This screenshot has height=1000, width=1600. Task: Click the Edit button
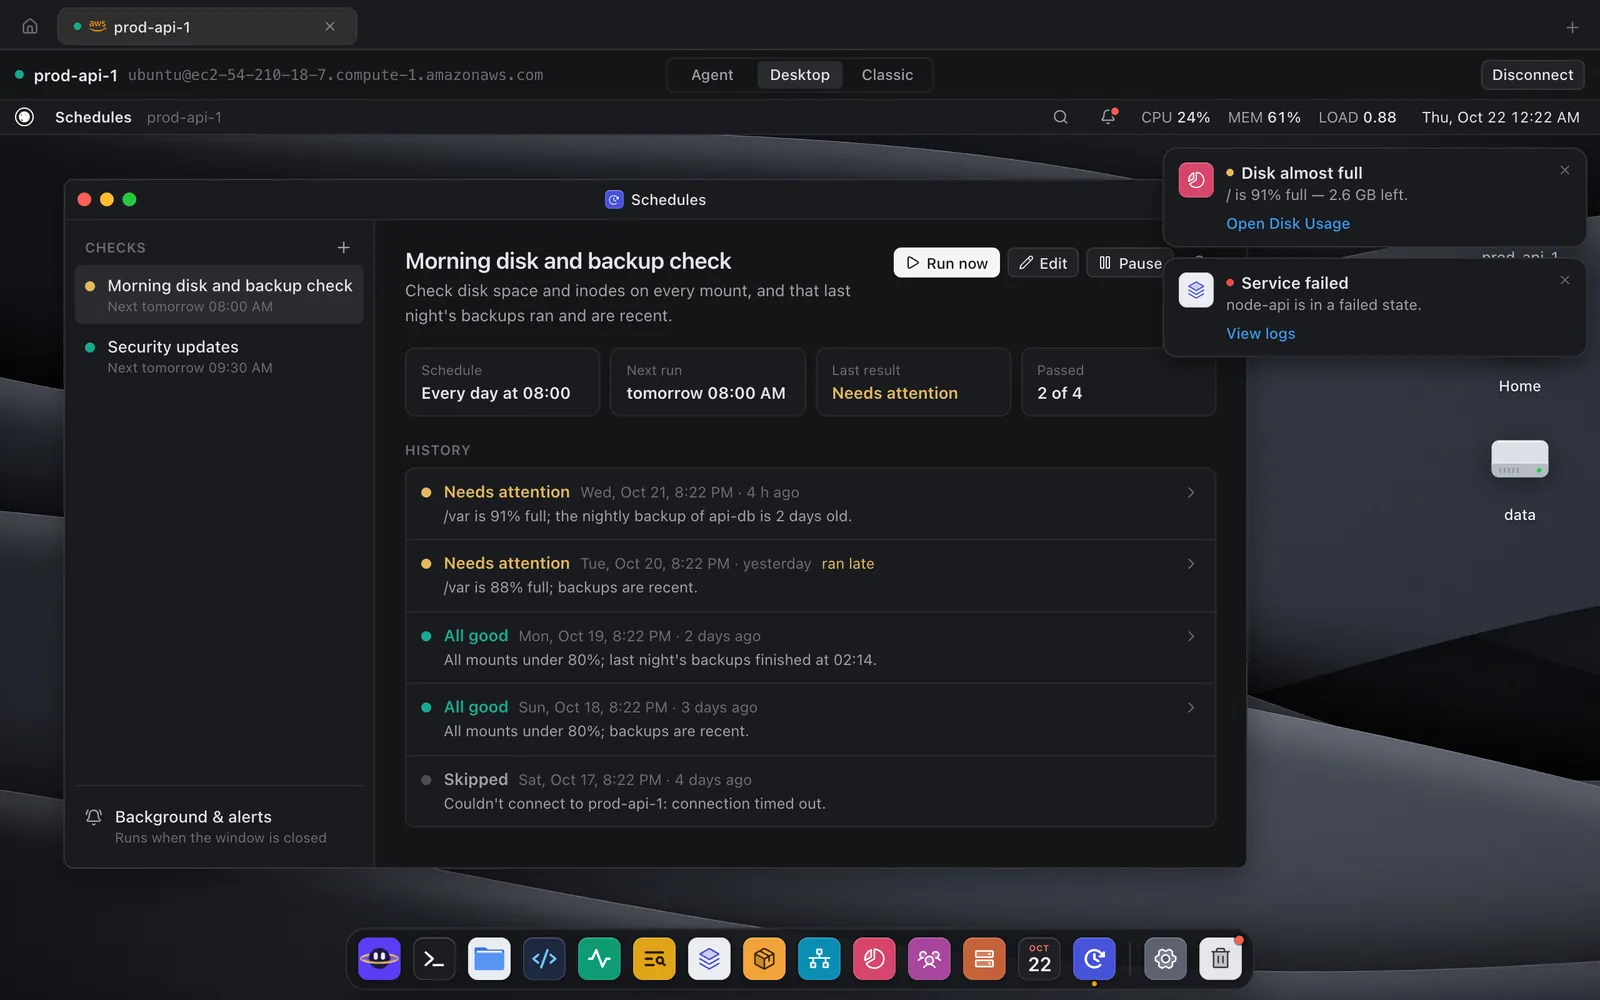1043,263
